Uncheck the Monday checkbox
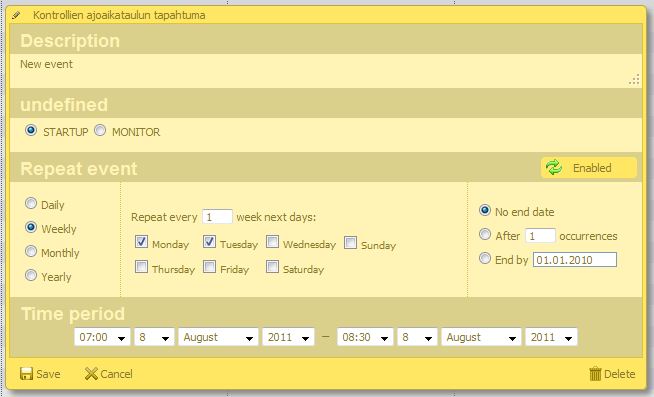 (x=141, y=242)
